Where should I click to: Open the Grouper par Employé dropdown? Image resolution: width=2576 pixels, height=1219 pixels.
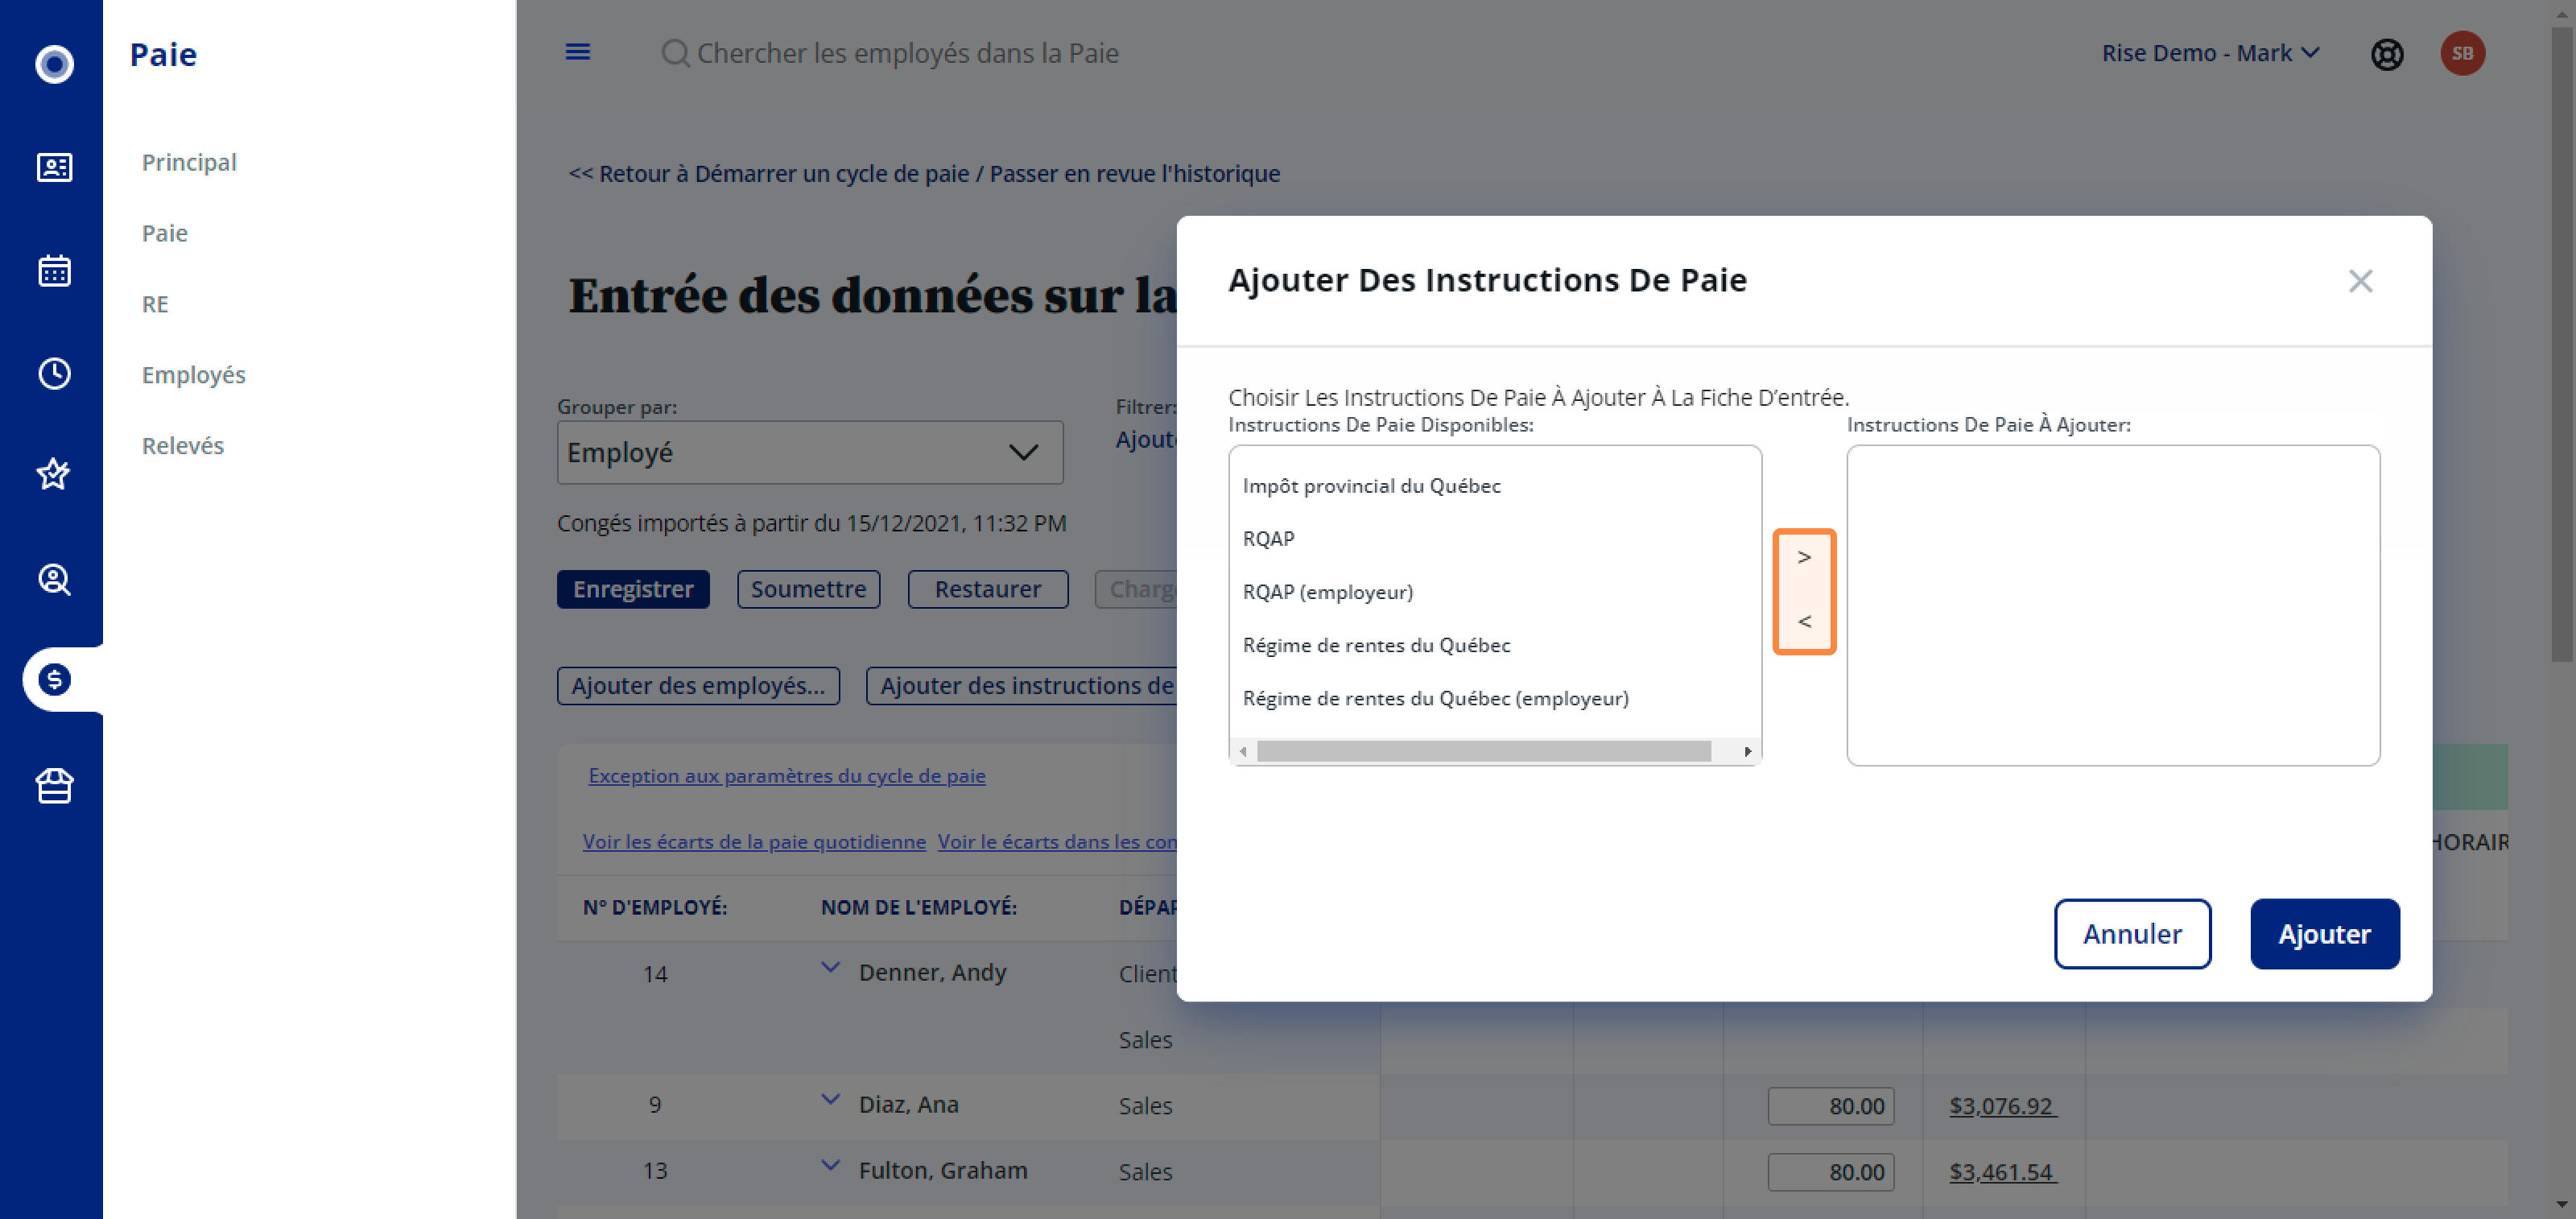click(809, 452)
